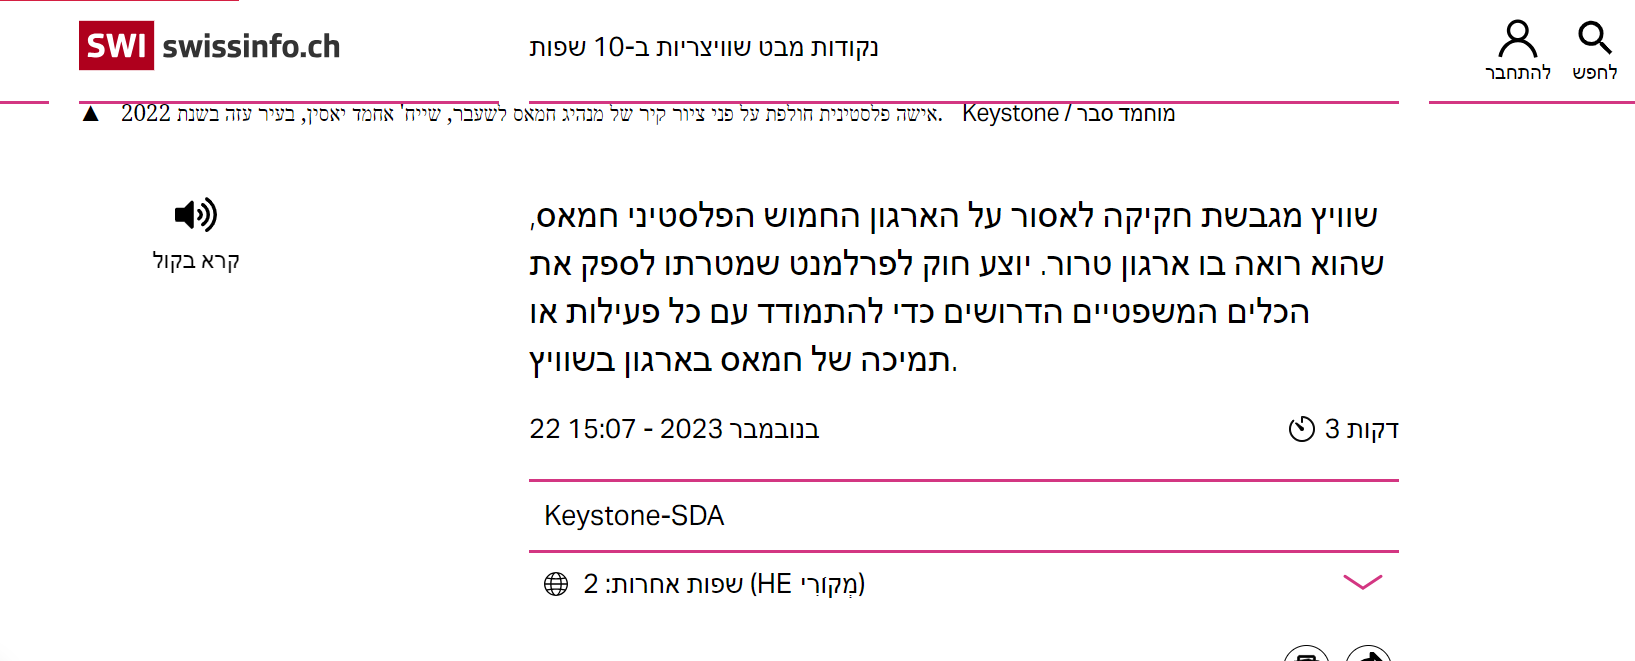
Task: Open the 'שפות אחרות: 2' languages row
Action: point(724,584)
